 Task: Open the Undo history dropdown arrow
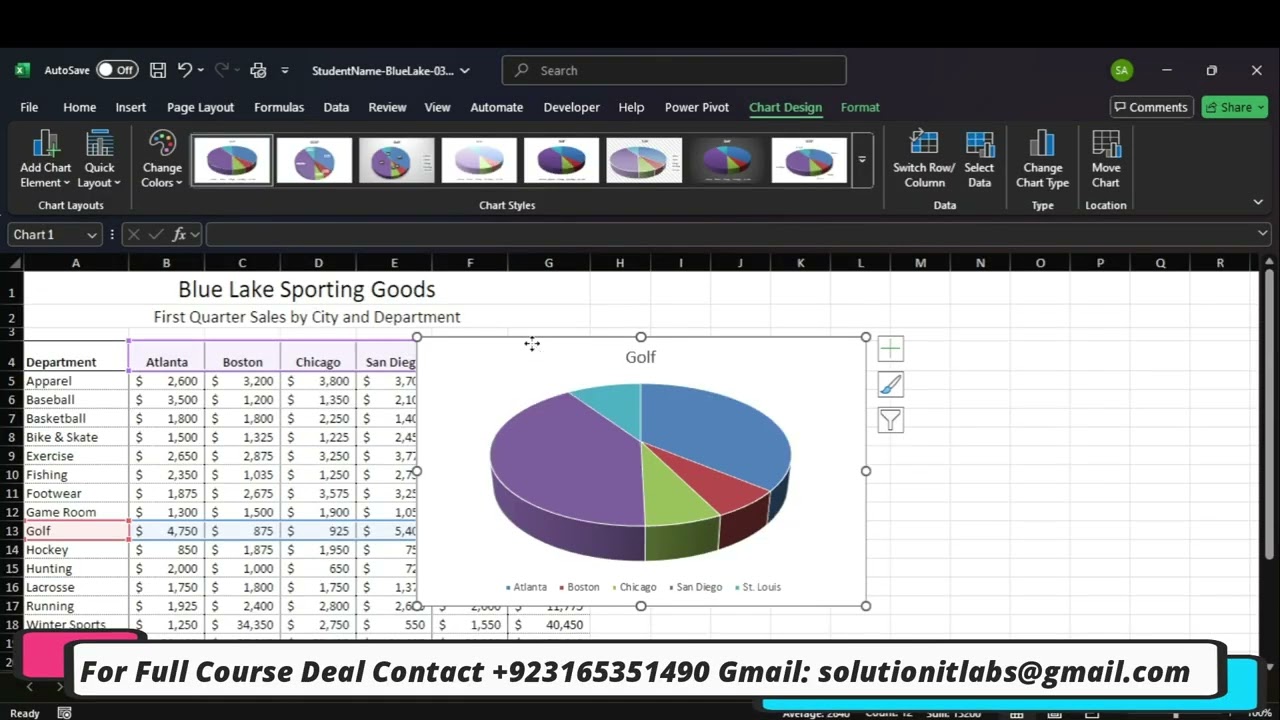click(201, 70)
